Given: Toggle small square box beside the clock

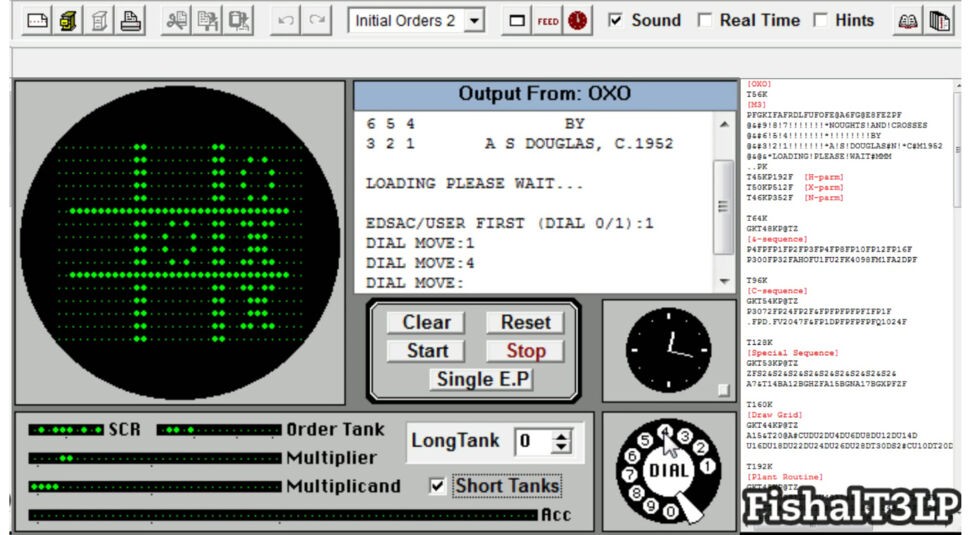Looking at the screenshot, I should coord(723,390).
